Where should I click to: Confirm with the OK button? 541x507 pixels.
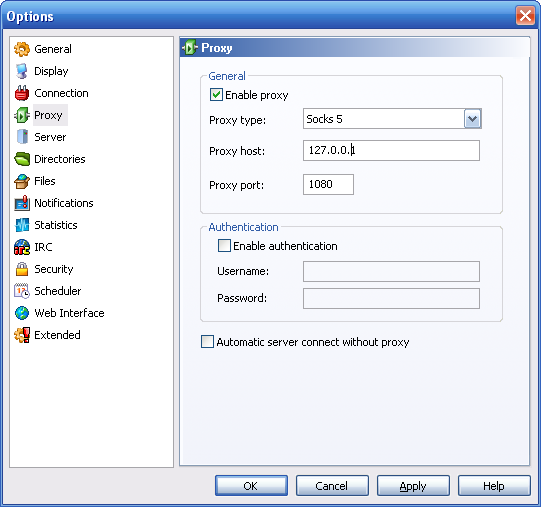(x=251, y=486)
